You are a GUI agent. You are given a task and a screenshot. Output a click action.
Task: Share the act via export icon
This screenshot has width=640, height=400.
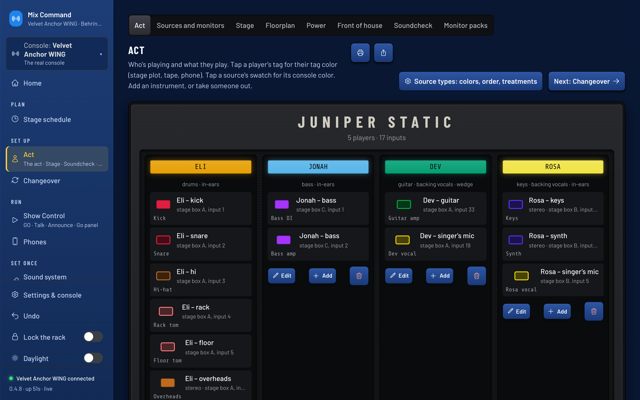[383, 53]
